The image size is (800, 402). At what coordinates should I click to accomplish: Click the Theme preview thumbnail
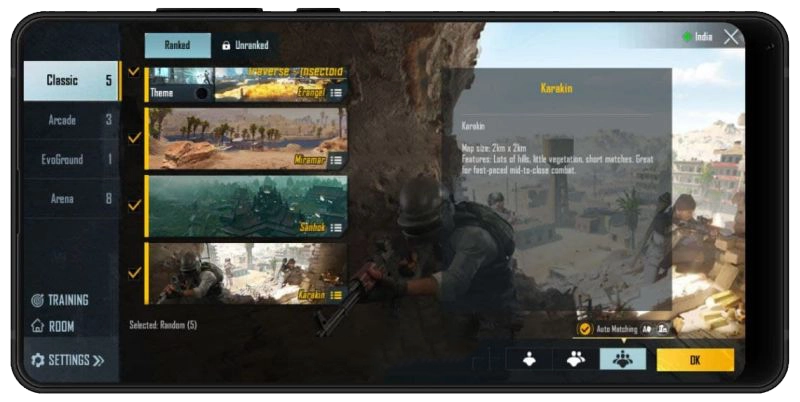(x=180, y=84)
